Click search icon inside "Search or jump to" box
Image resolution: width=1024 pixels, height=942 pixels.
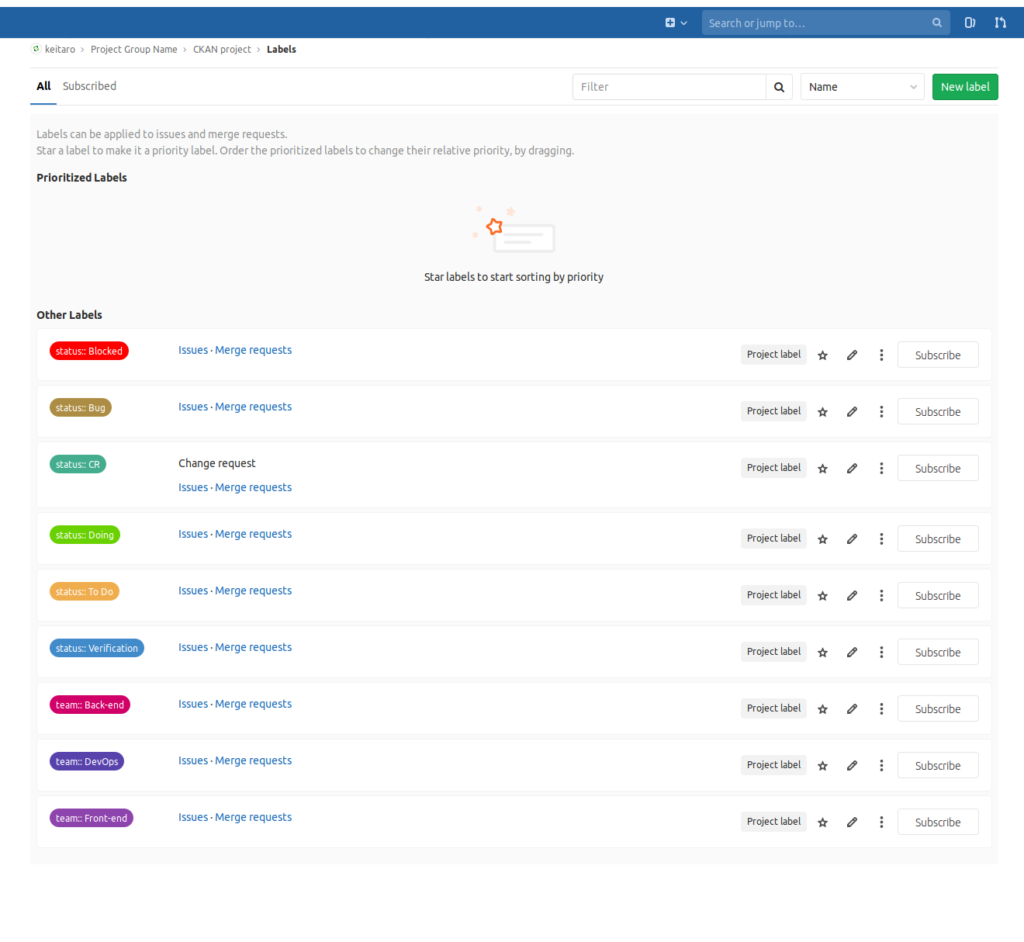point(936,22)
